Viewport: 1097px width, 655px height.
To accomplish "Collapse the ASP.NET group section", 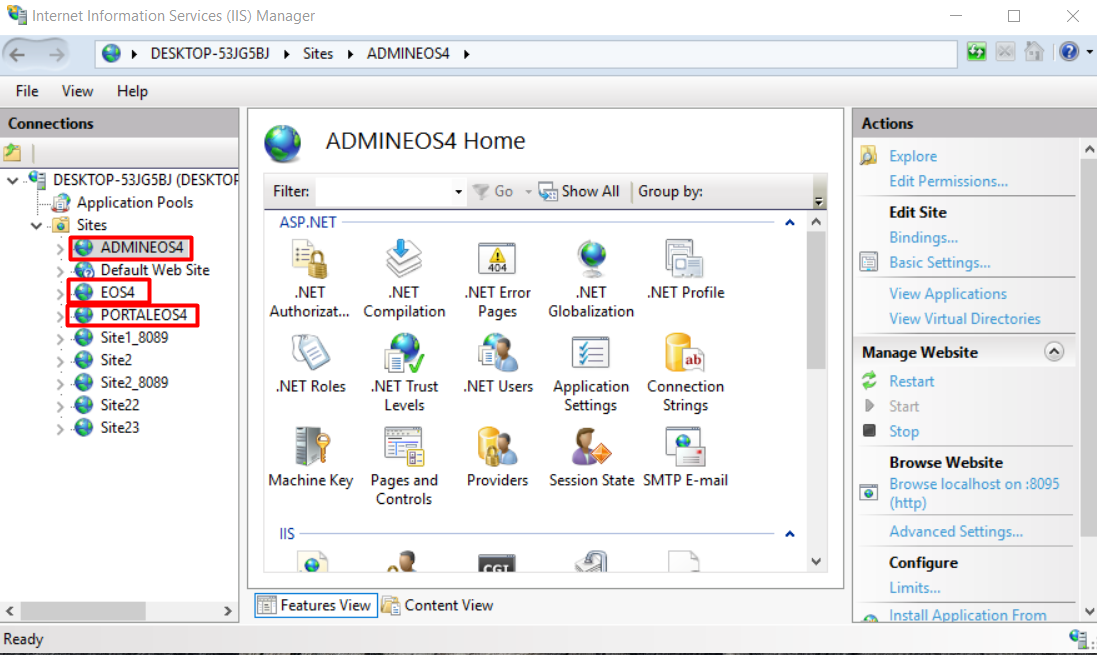I will tap(790, 223).
